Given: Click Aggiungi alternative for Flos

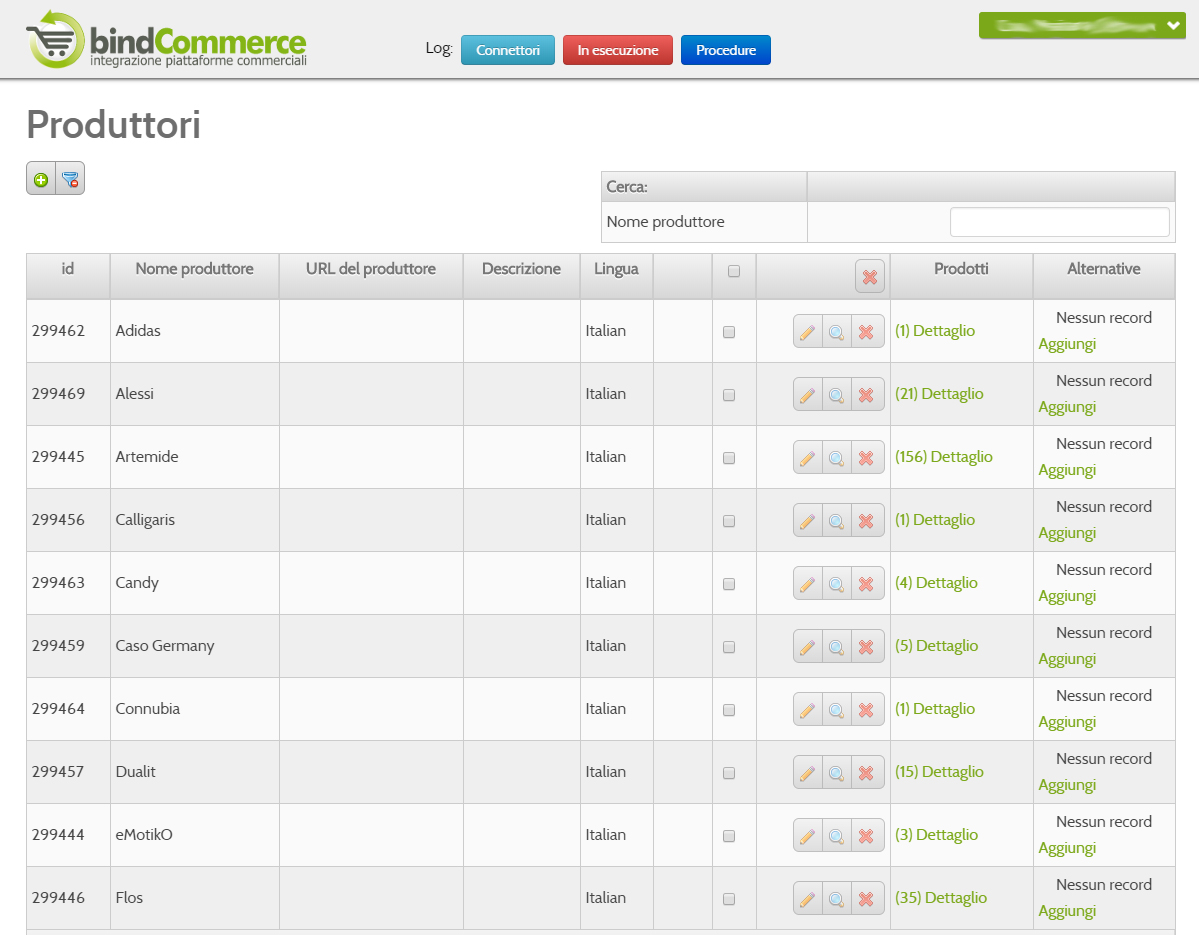Looking at the screenshot, I should click(x=1067, y=911).
